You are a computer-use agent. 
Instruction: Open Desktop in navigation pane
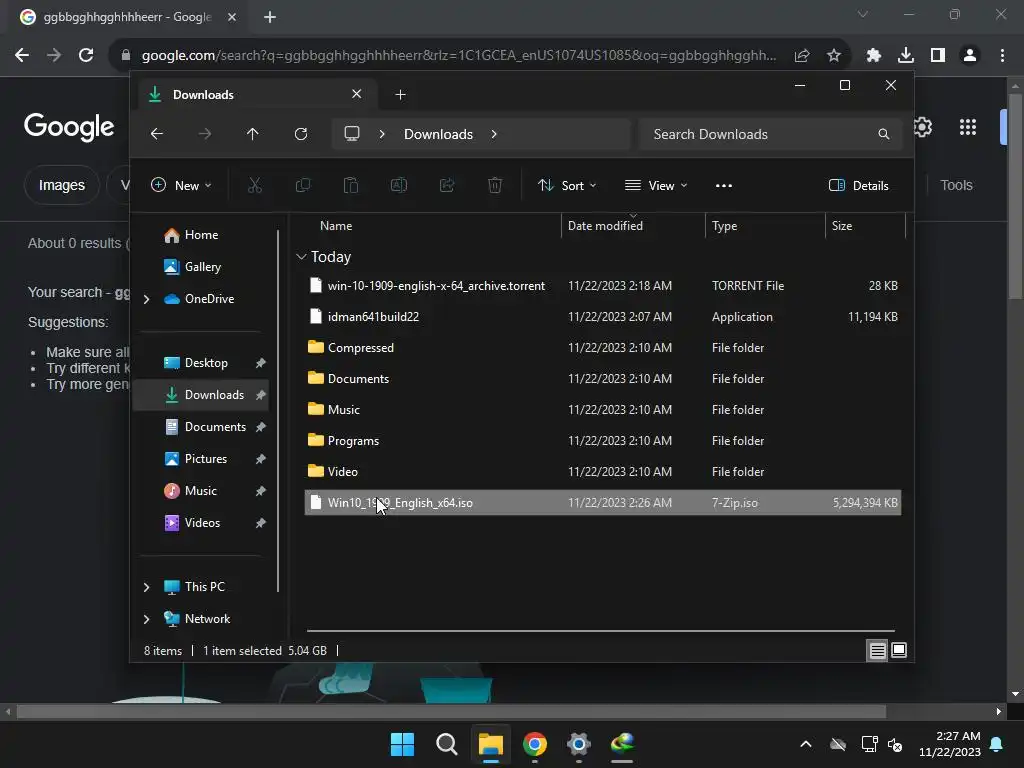coord(206,363)
